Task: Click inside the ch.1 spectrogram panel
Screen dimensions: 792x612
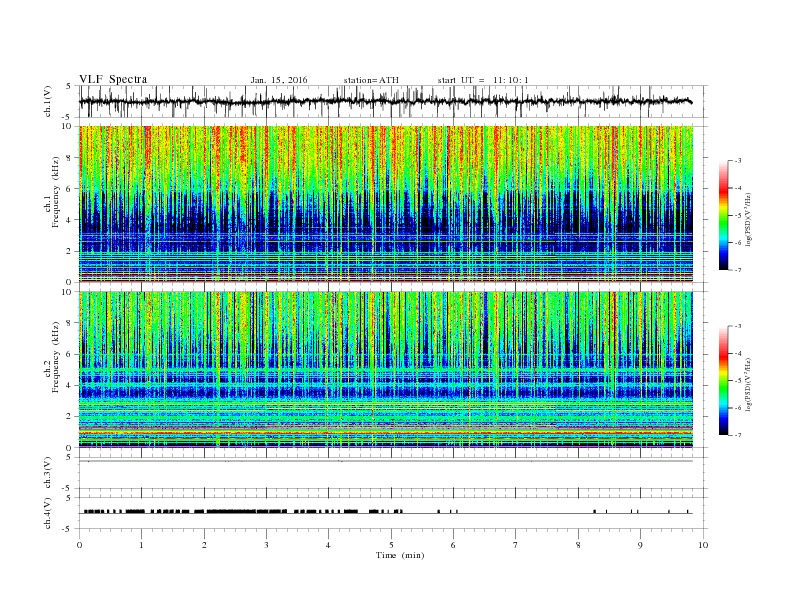Action: tap(386, 204)
